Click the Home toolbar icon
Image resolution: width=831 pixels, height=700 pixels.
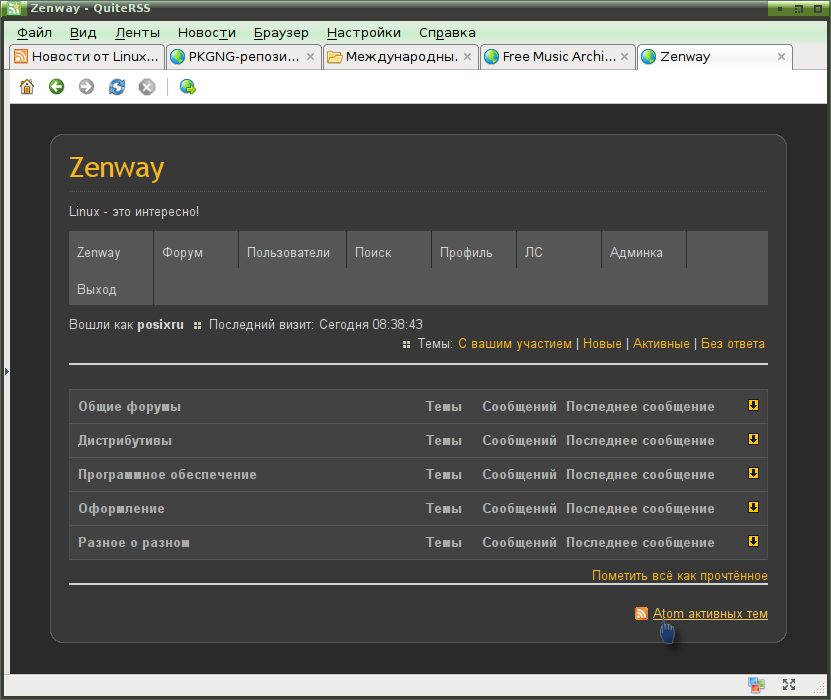(x=27, y=86)
